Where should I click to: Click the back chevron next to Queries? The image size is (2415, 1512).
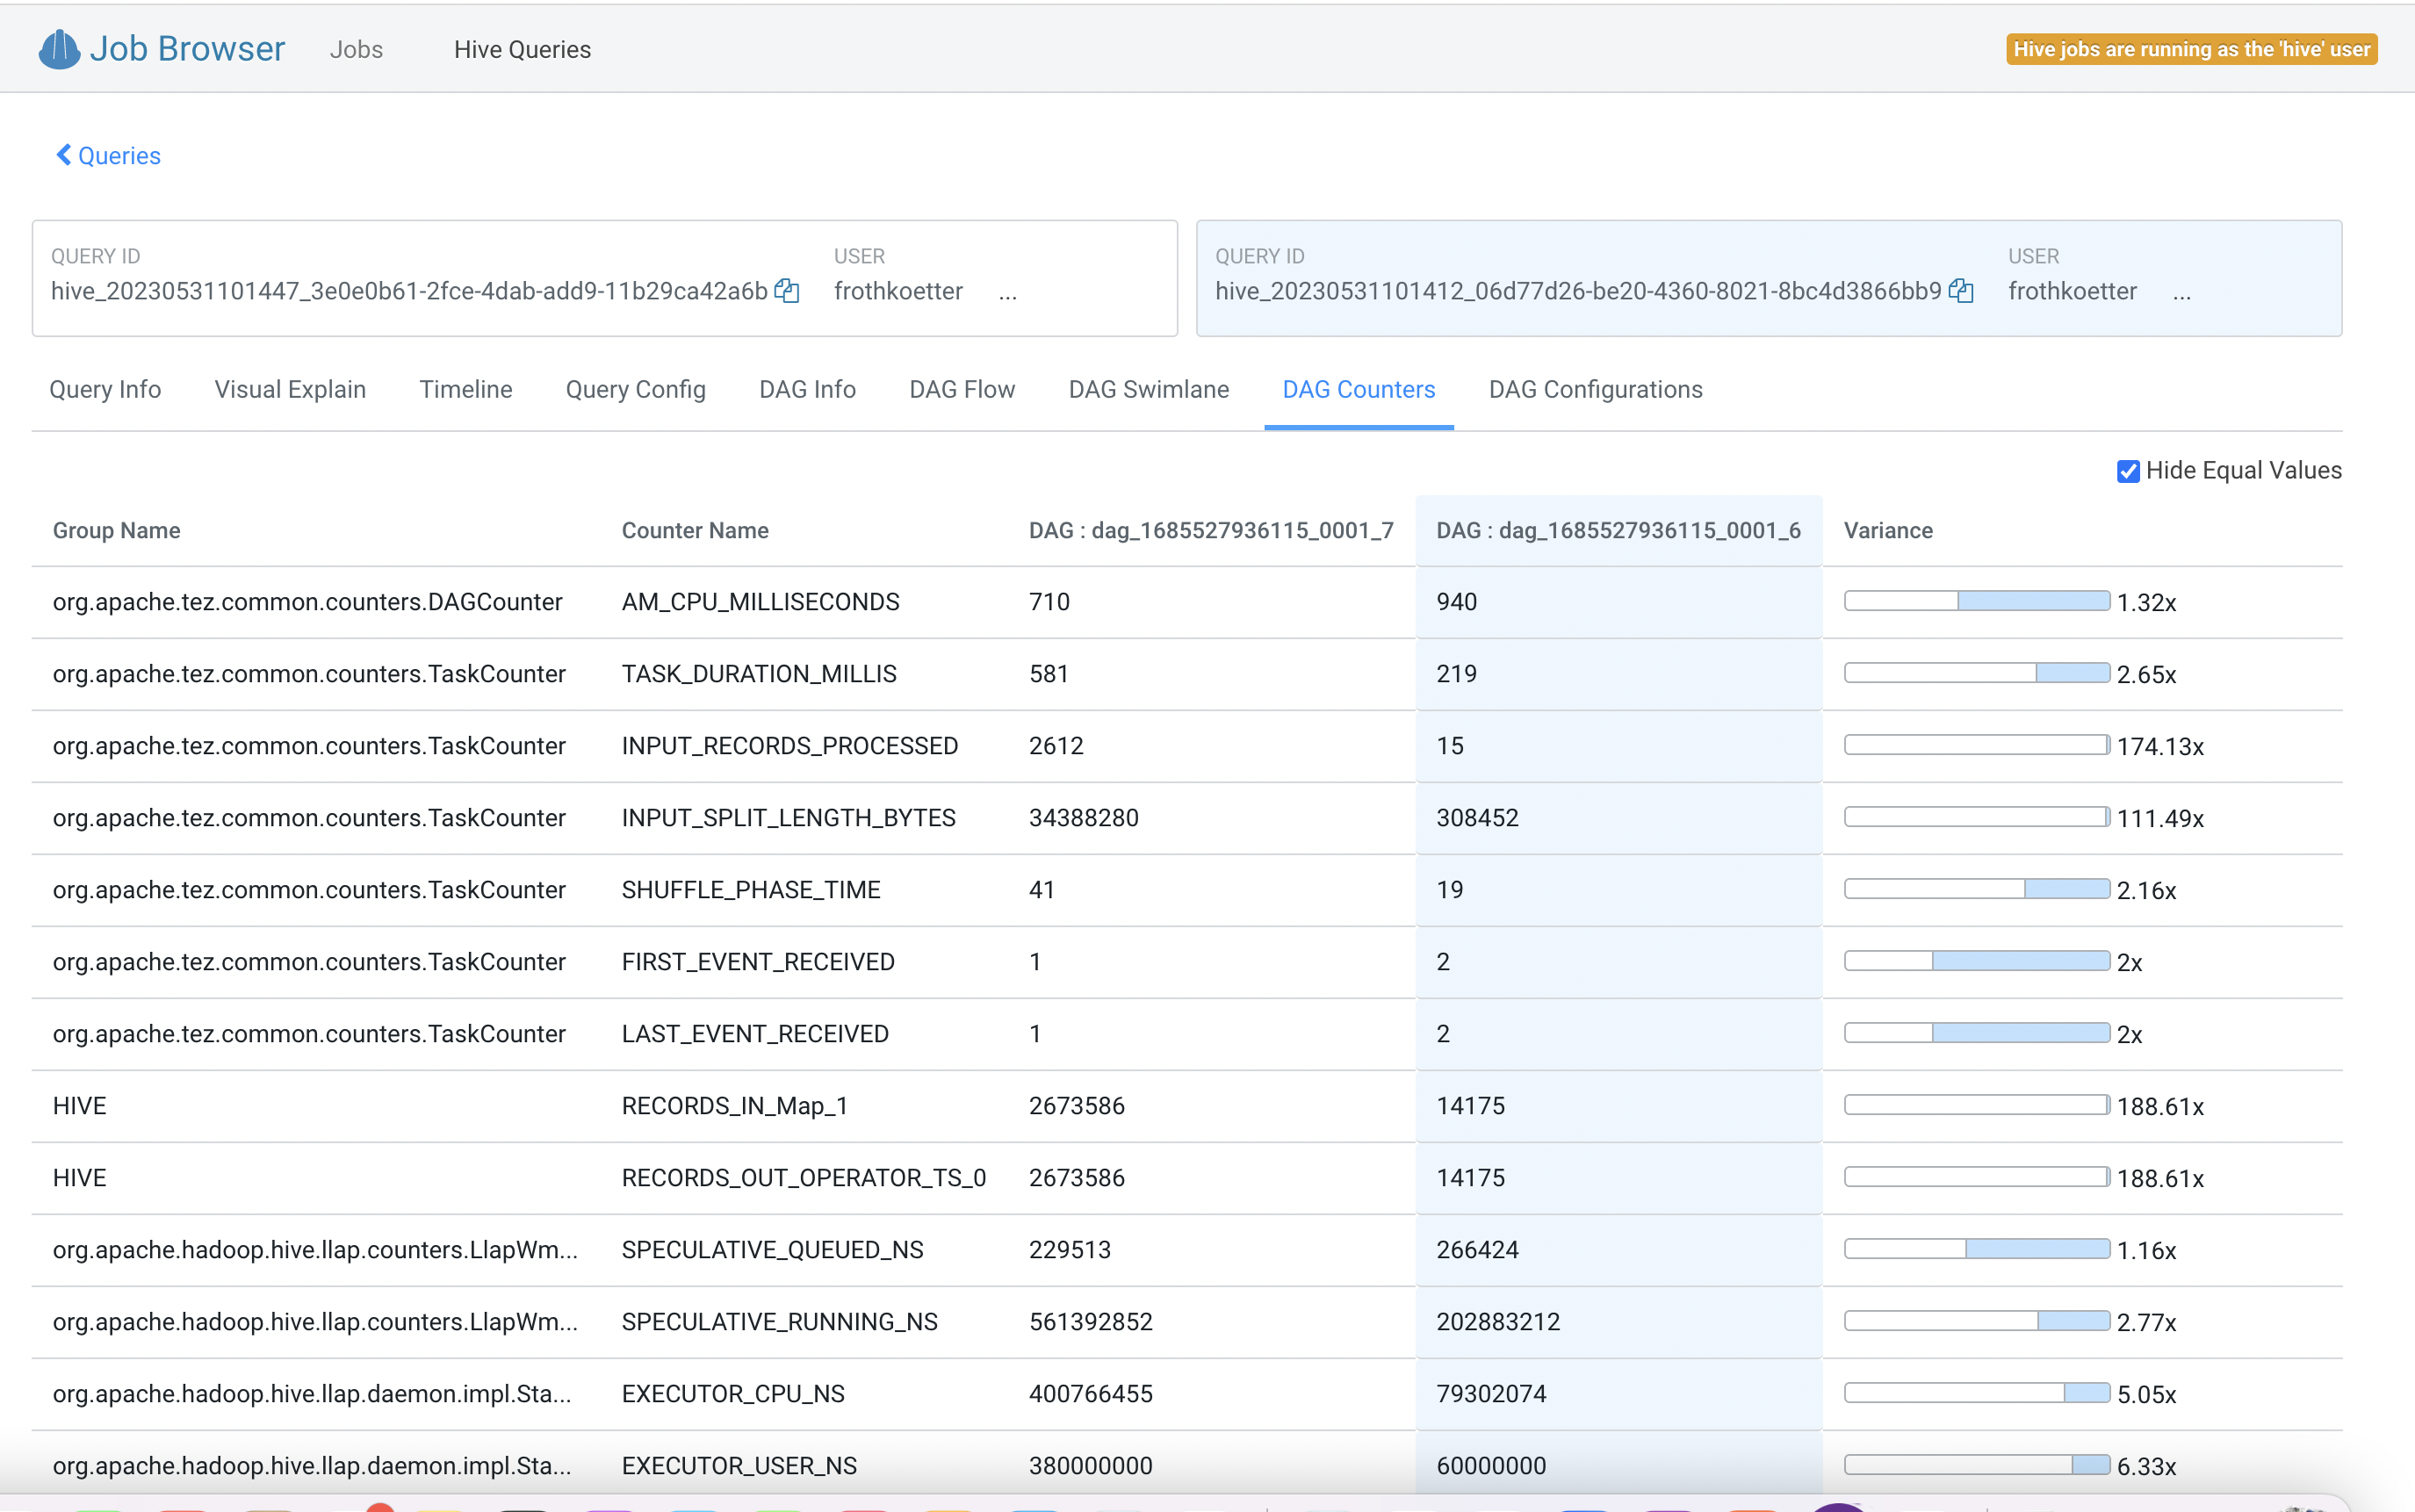(x=63, y=155)
